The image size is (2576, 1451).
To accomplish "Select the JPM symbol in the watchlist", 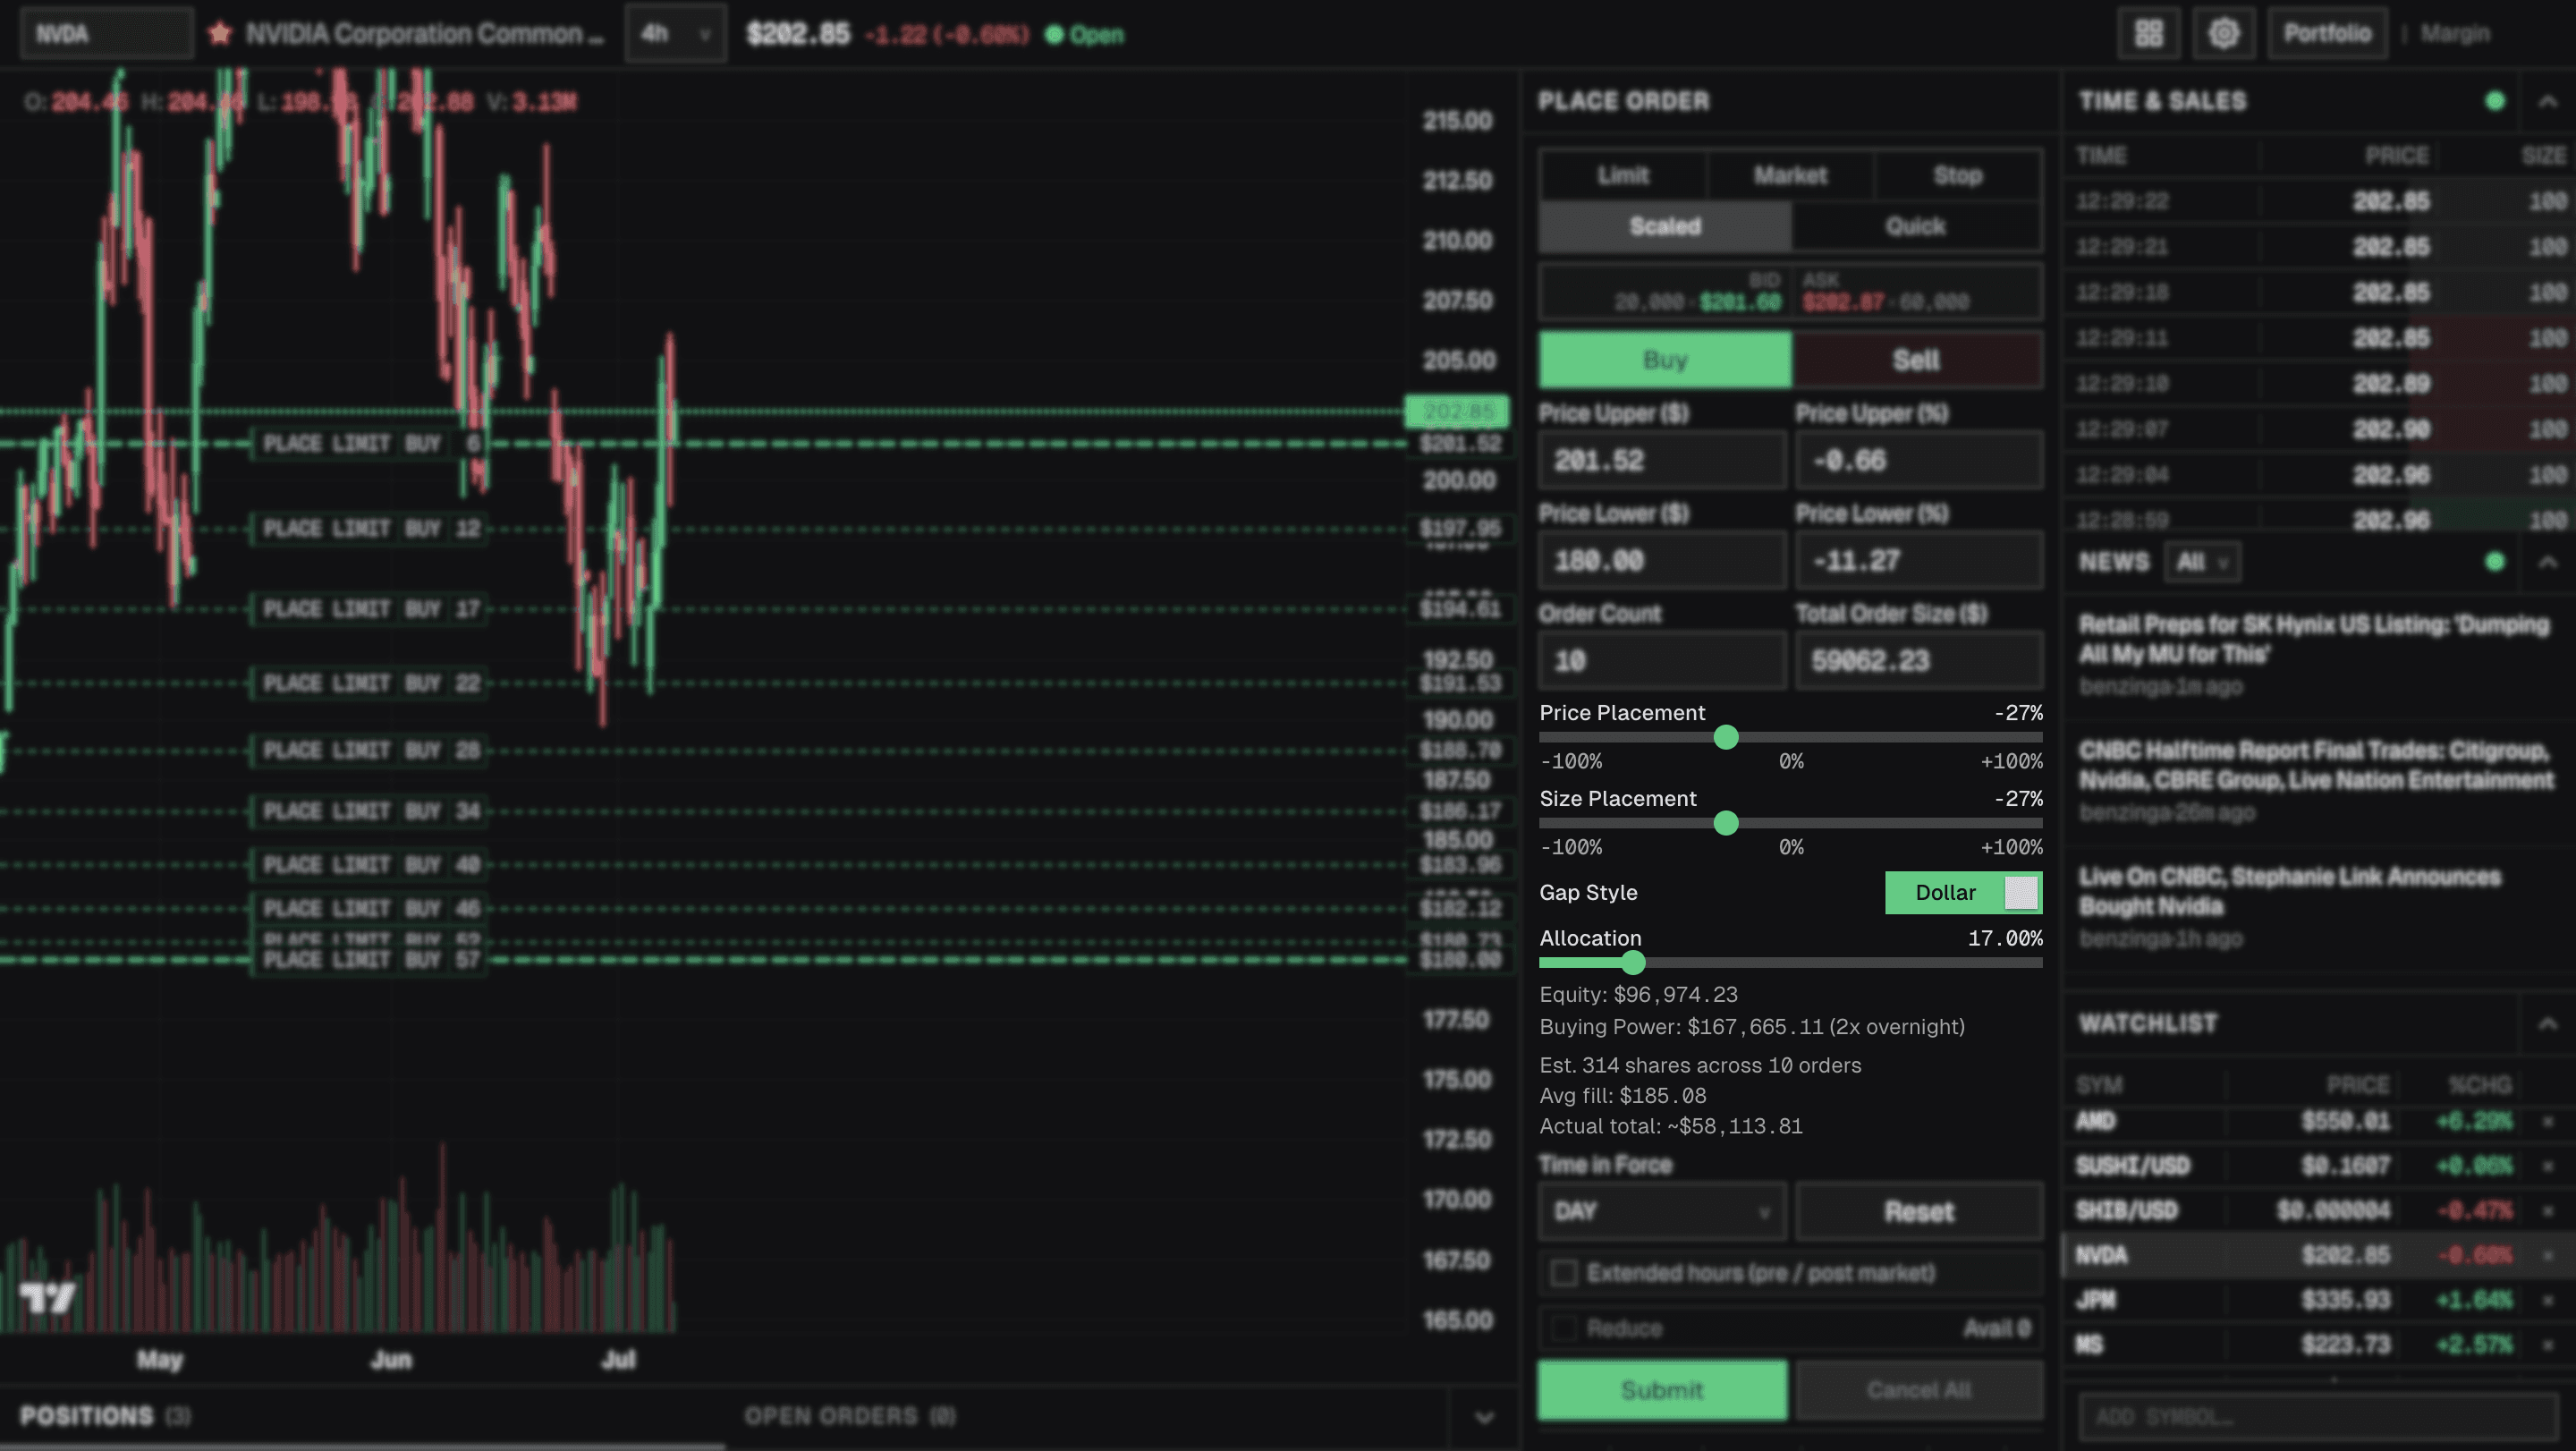I will [x=2095, y=1300].
